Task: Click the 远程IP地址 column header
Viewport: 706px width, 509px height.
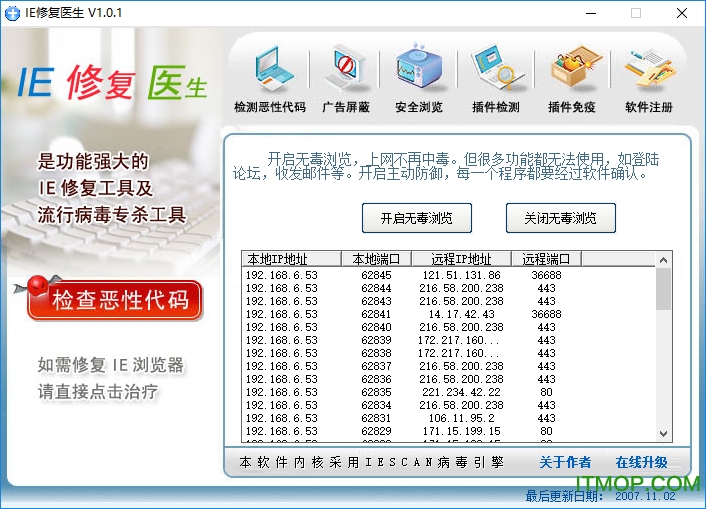Action: pyautogui.click(x=460, y=259)
